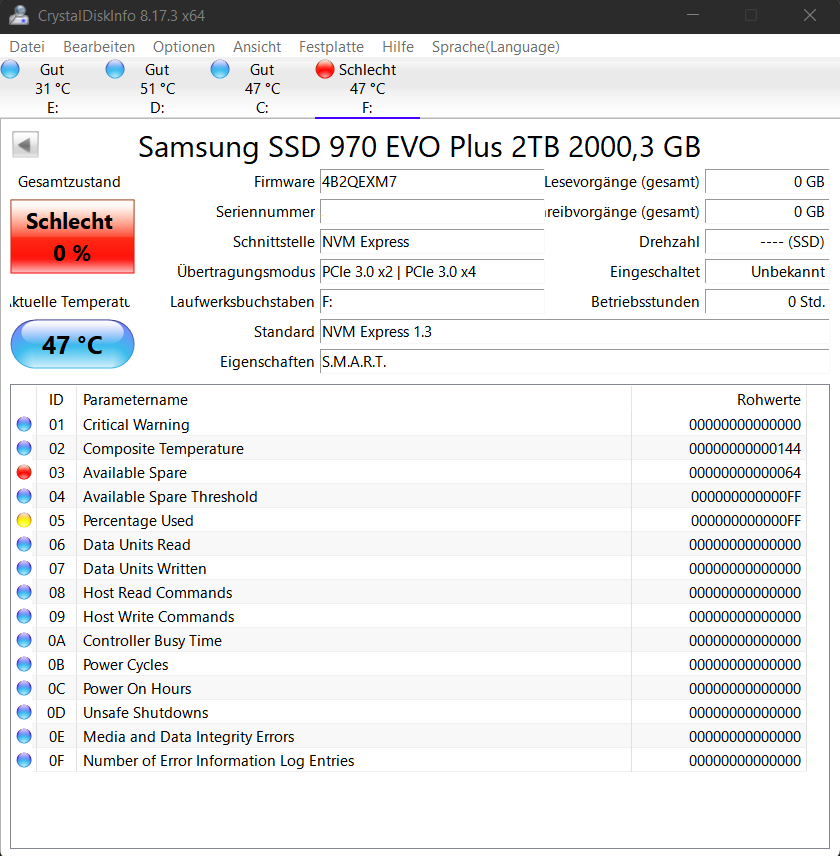
Task: Select the Available Spare Threshold parameter name
Action: click(170, 497)
